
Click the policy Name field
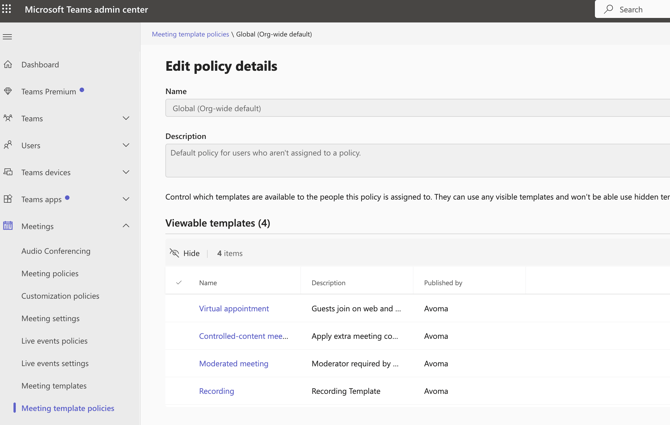(417, 108)
